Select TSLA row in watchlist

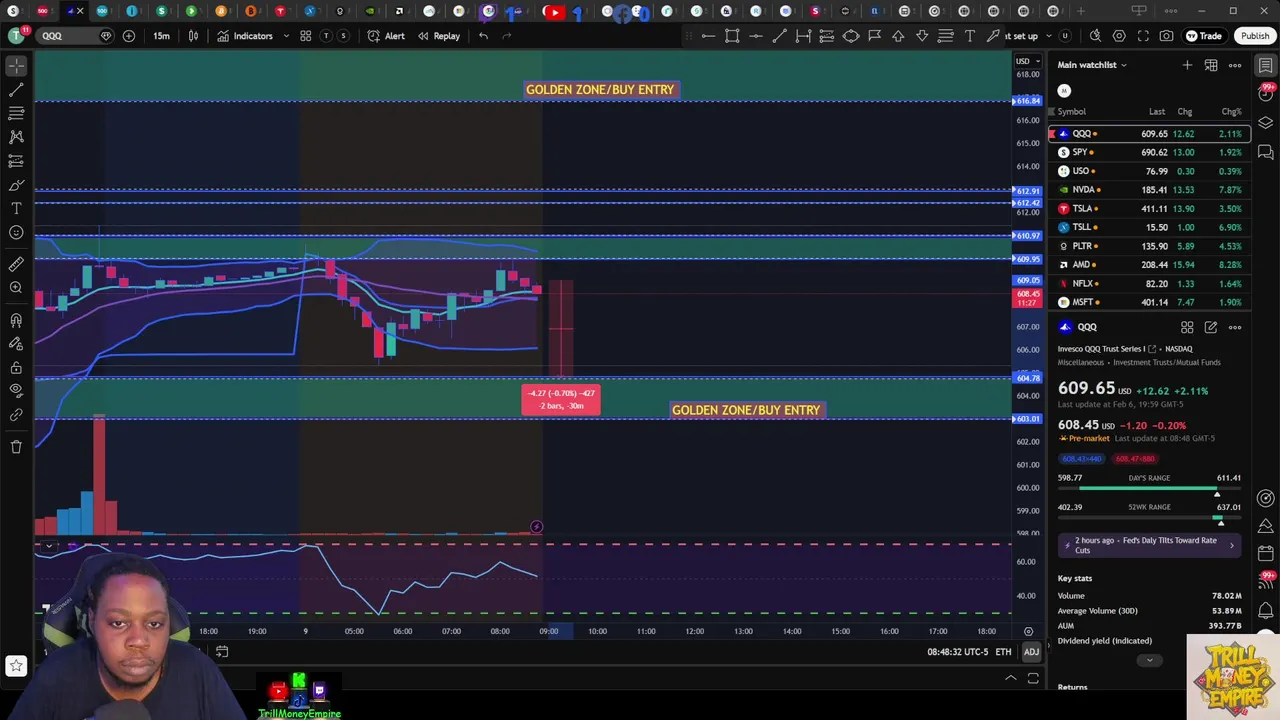tap(1149, 208)
